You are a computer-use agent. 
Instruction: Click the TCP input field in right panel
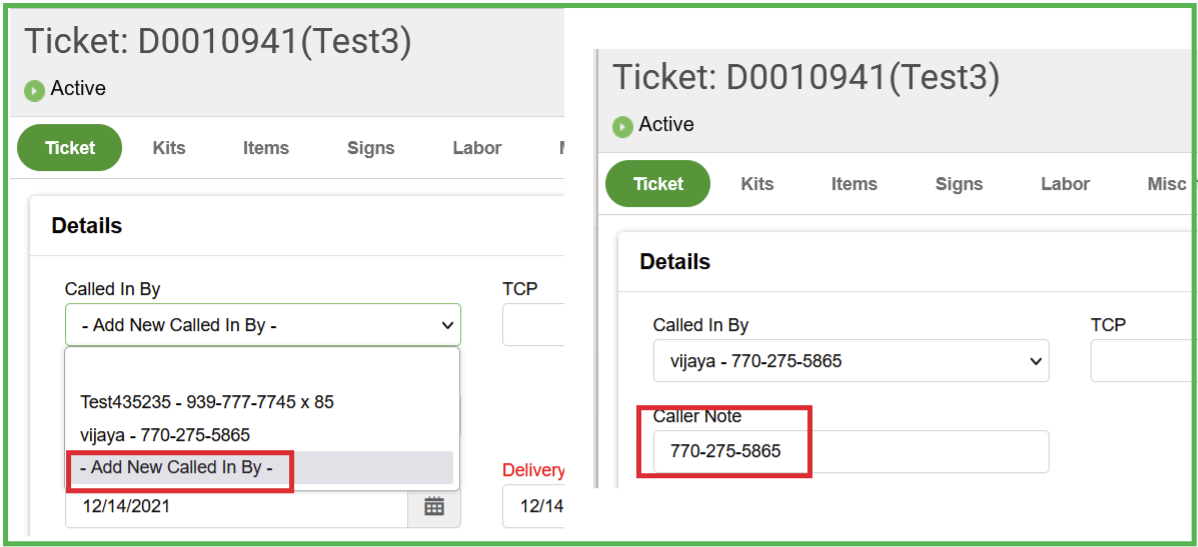point(1142,361)
